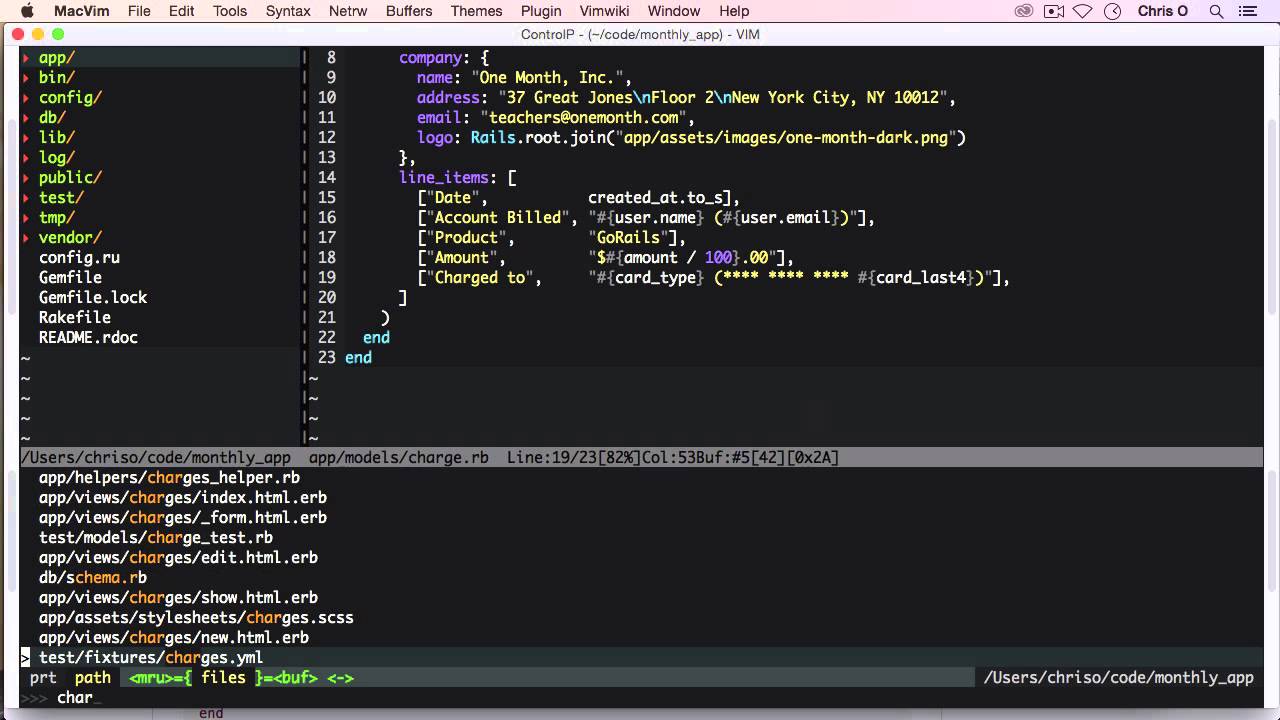The width and height of the screenshot is (1280, 720).
Task: Select app/views/charges/new.html.erb result
Action: point(174,638)
